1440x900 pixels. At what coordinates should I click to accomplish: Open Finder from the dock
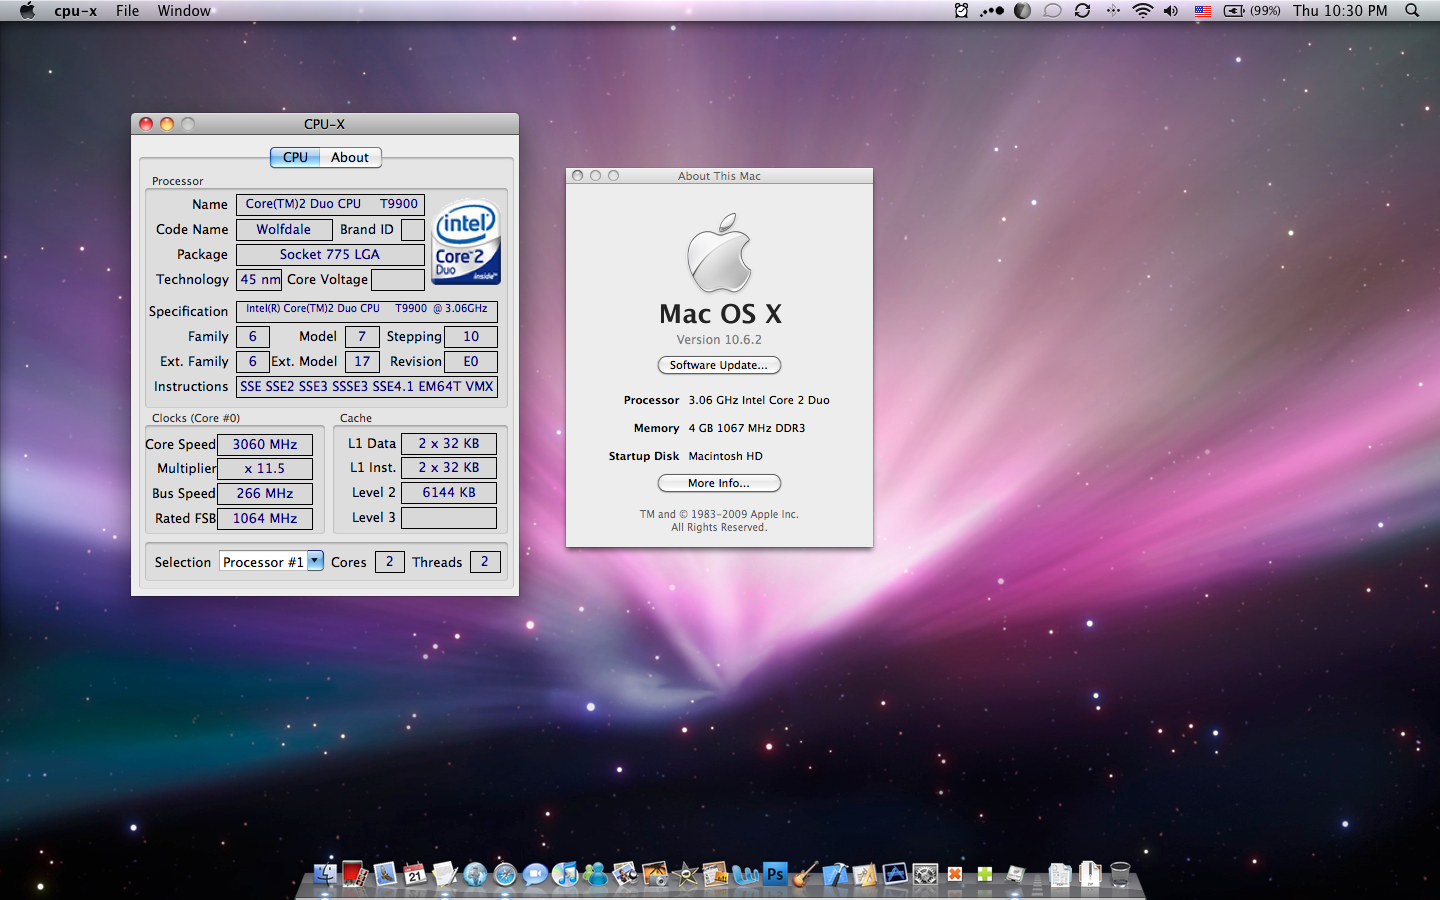pos(325,875)
